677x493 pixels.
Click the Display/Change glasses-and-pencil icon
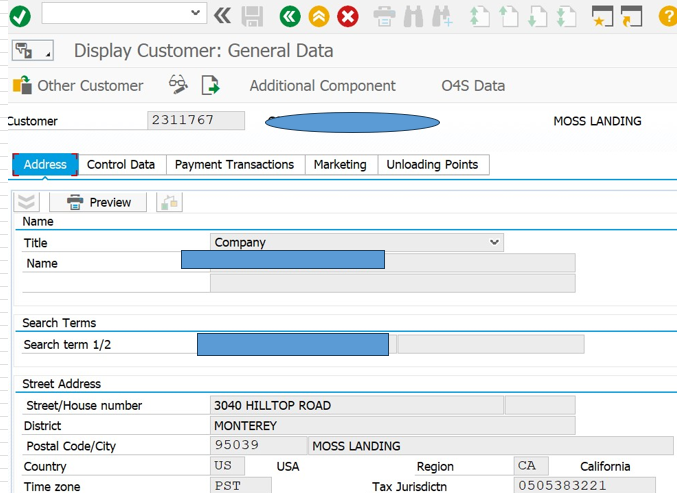(178, 85)
